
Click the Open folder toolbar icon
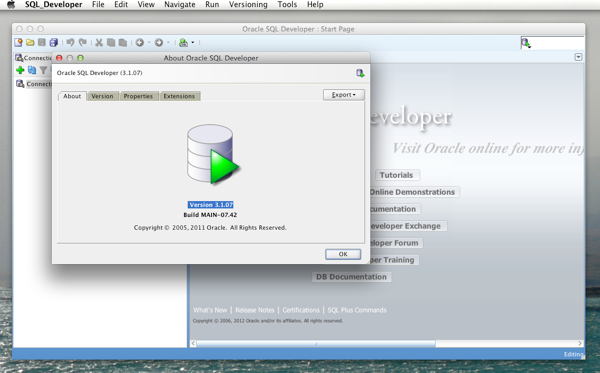[30, 42]
